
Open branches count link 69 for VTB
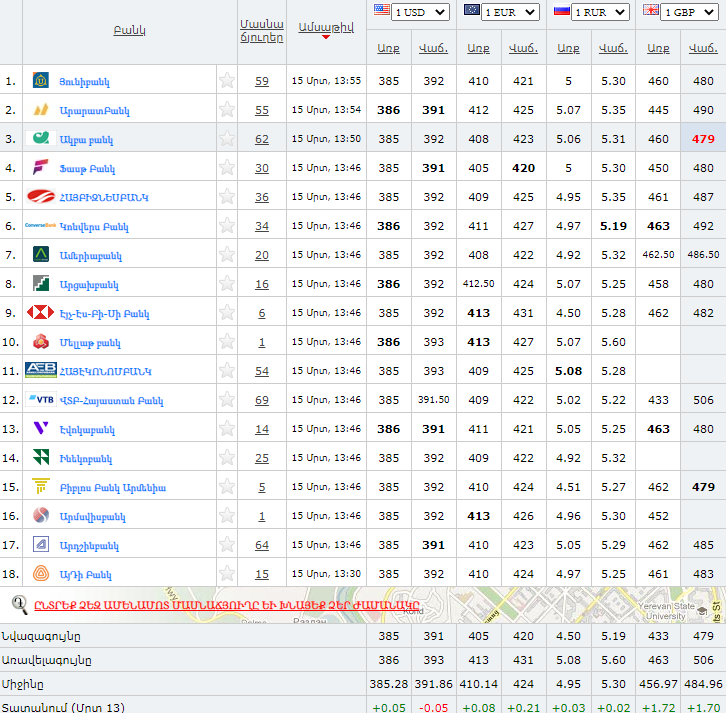pos(262,400)
